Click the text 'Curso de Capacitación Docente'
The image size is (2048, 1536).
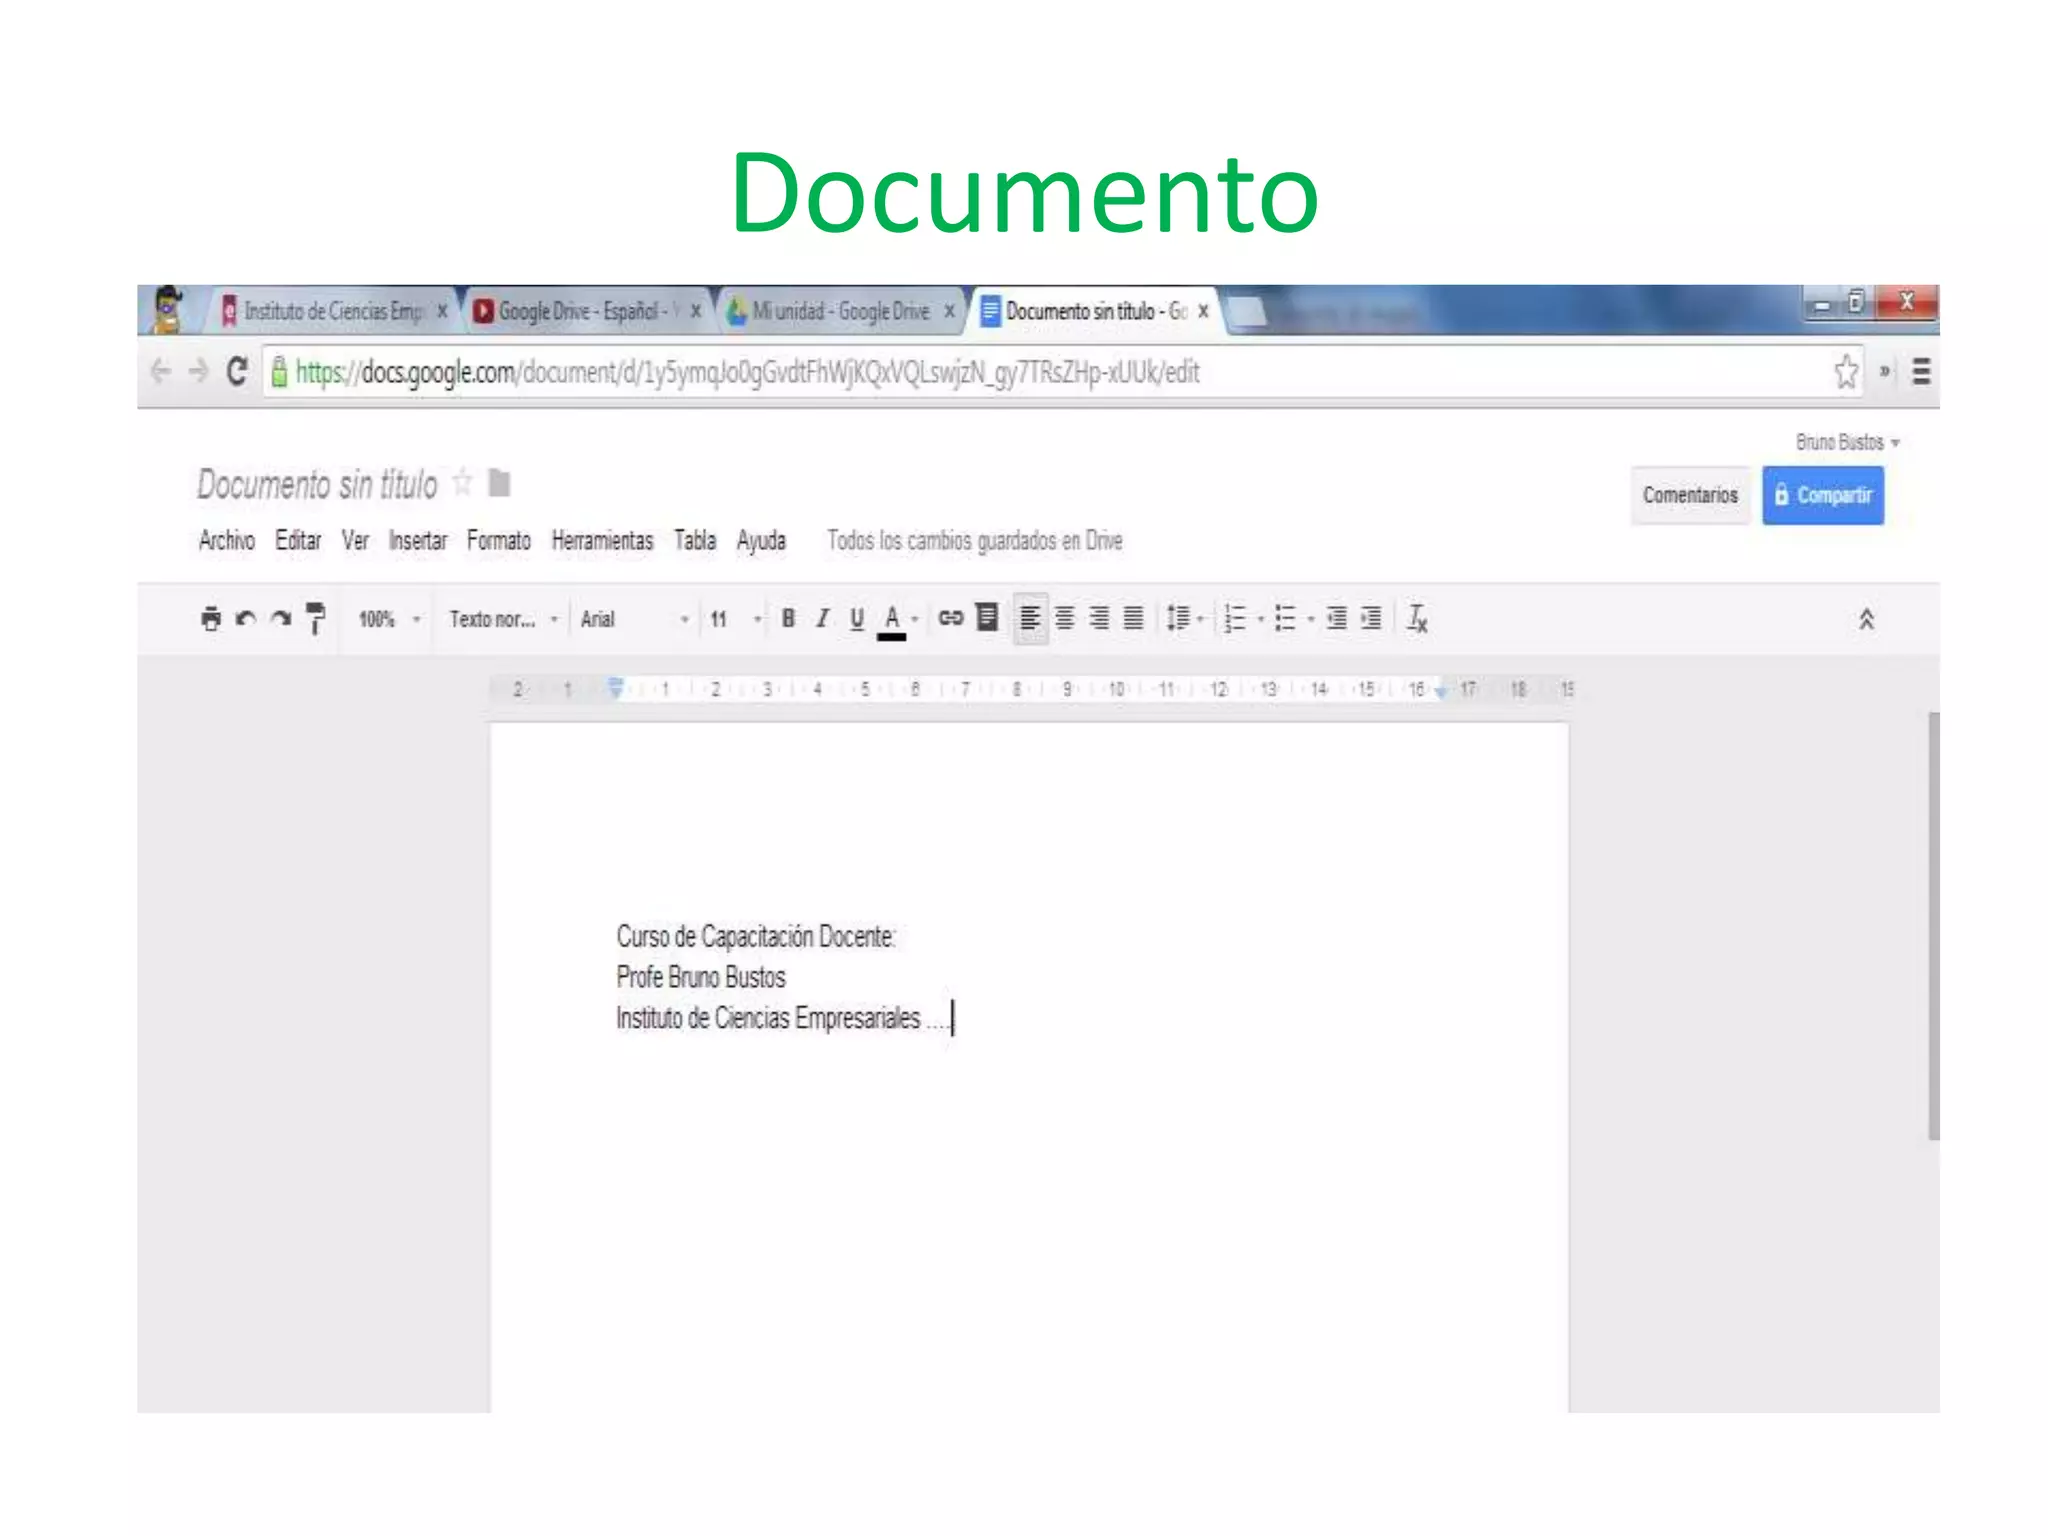coord(754,937)
